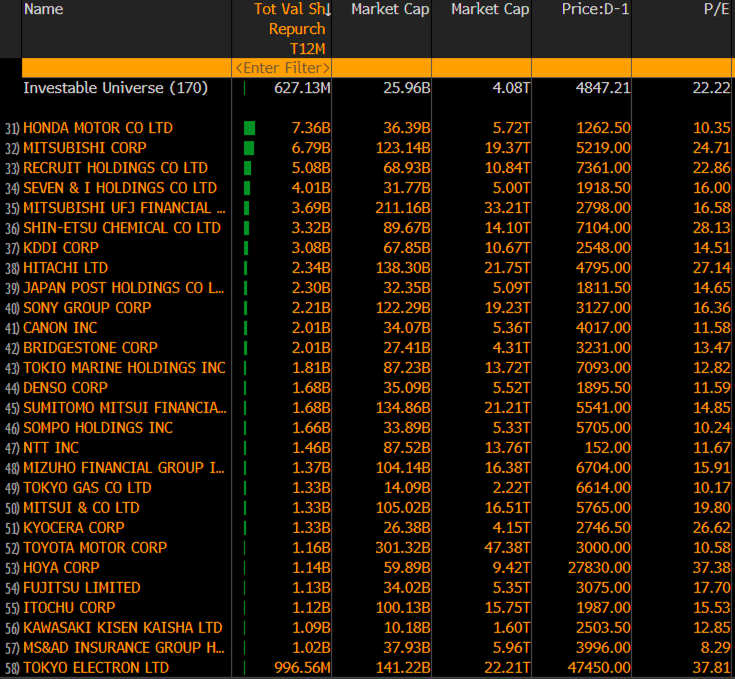Click the Enter Filter input field
735x679 pixels.
coord(282,68)
